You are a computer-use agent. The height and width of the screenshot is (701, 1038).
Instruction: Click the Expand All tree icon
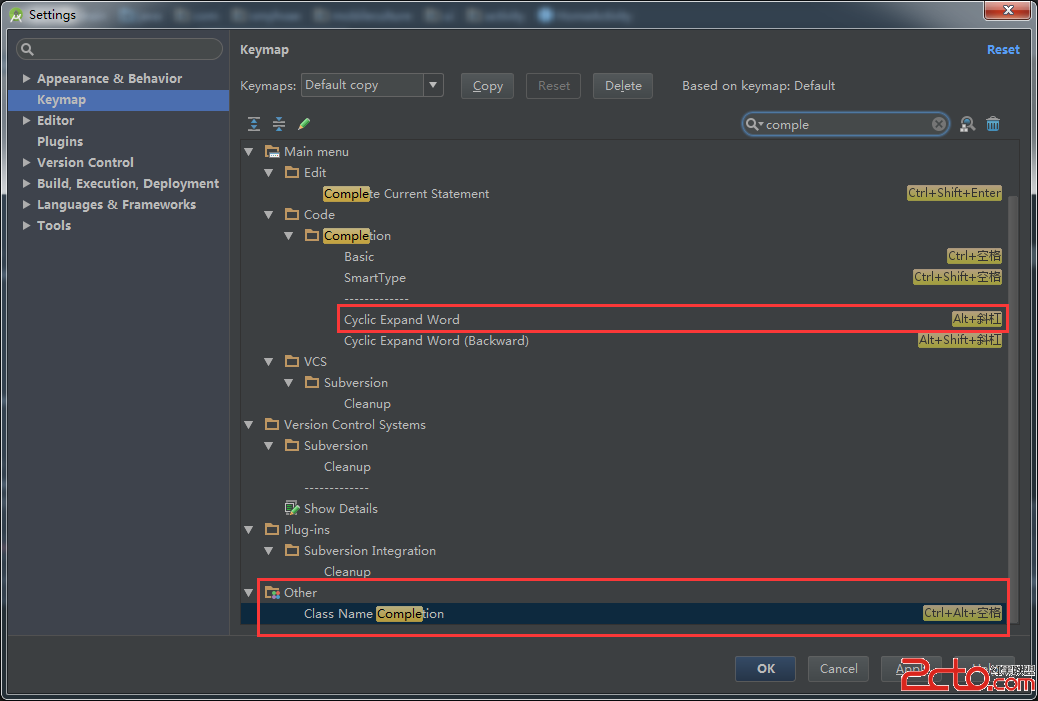(254, 124)
